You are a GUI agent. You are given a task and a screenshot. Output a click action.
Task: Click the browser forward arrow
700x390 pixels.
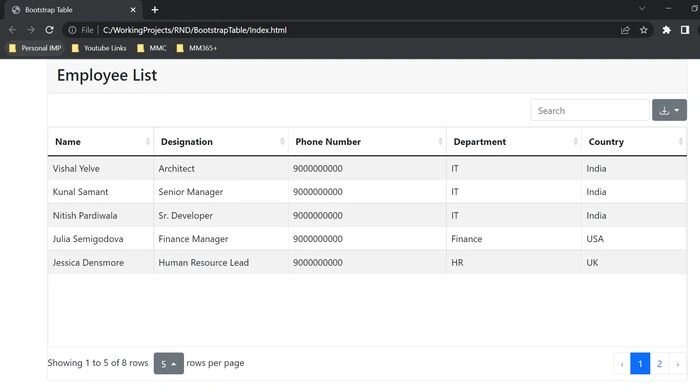[31, 30]
